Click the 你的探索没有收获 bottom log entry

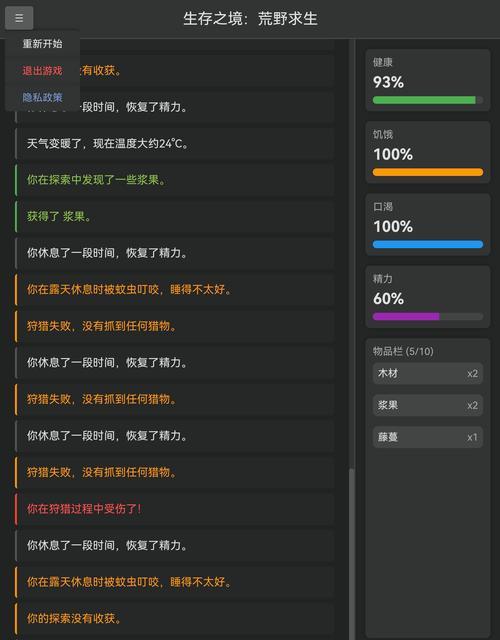coord(175,619)
